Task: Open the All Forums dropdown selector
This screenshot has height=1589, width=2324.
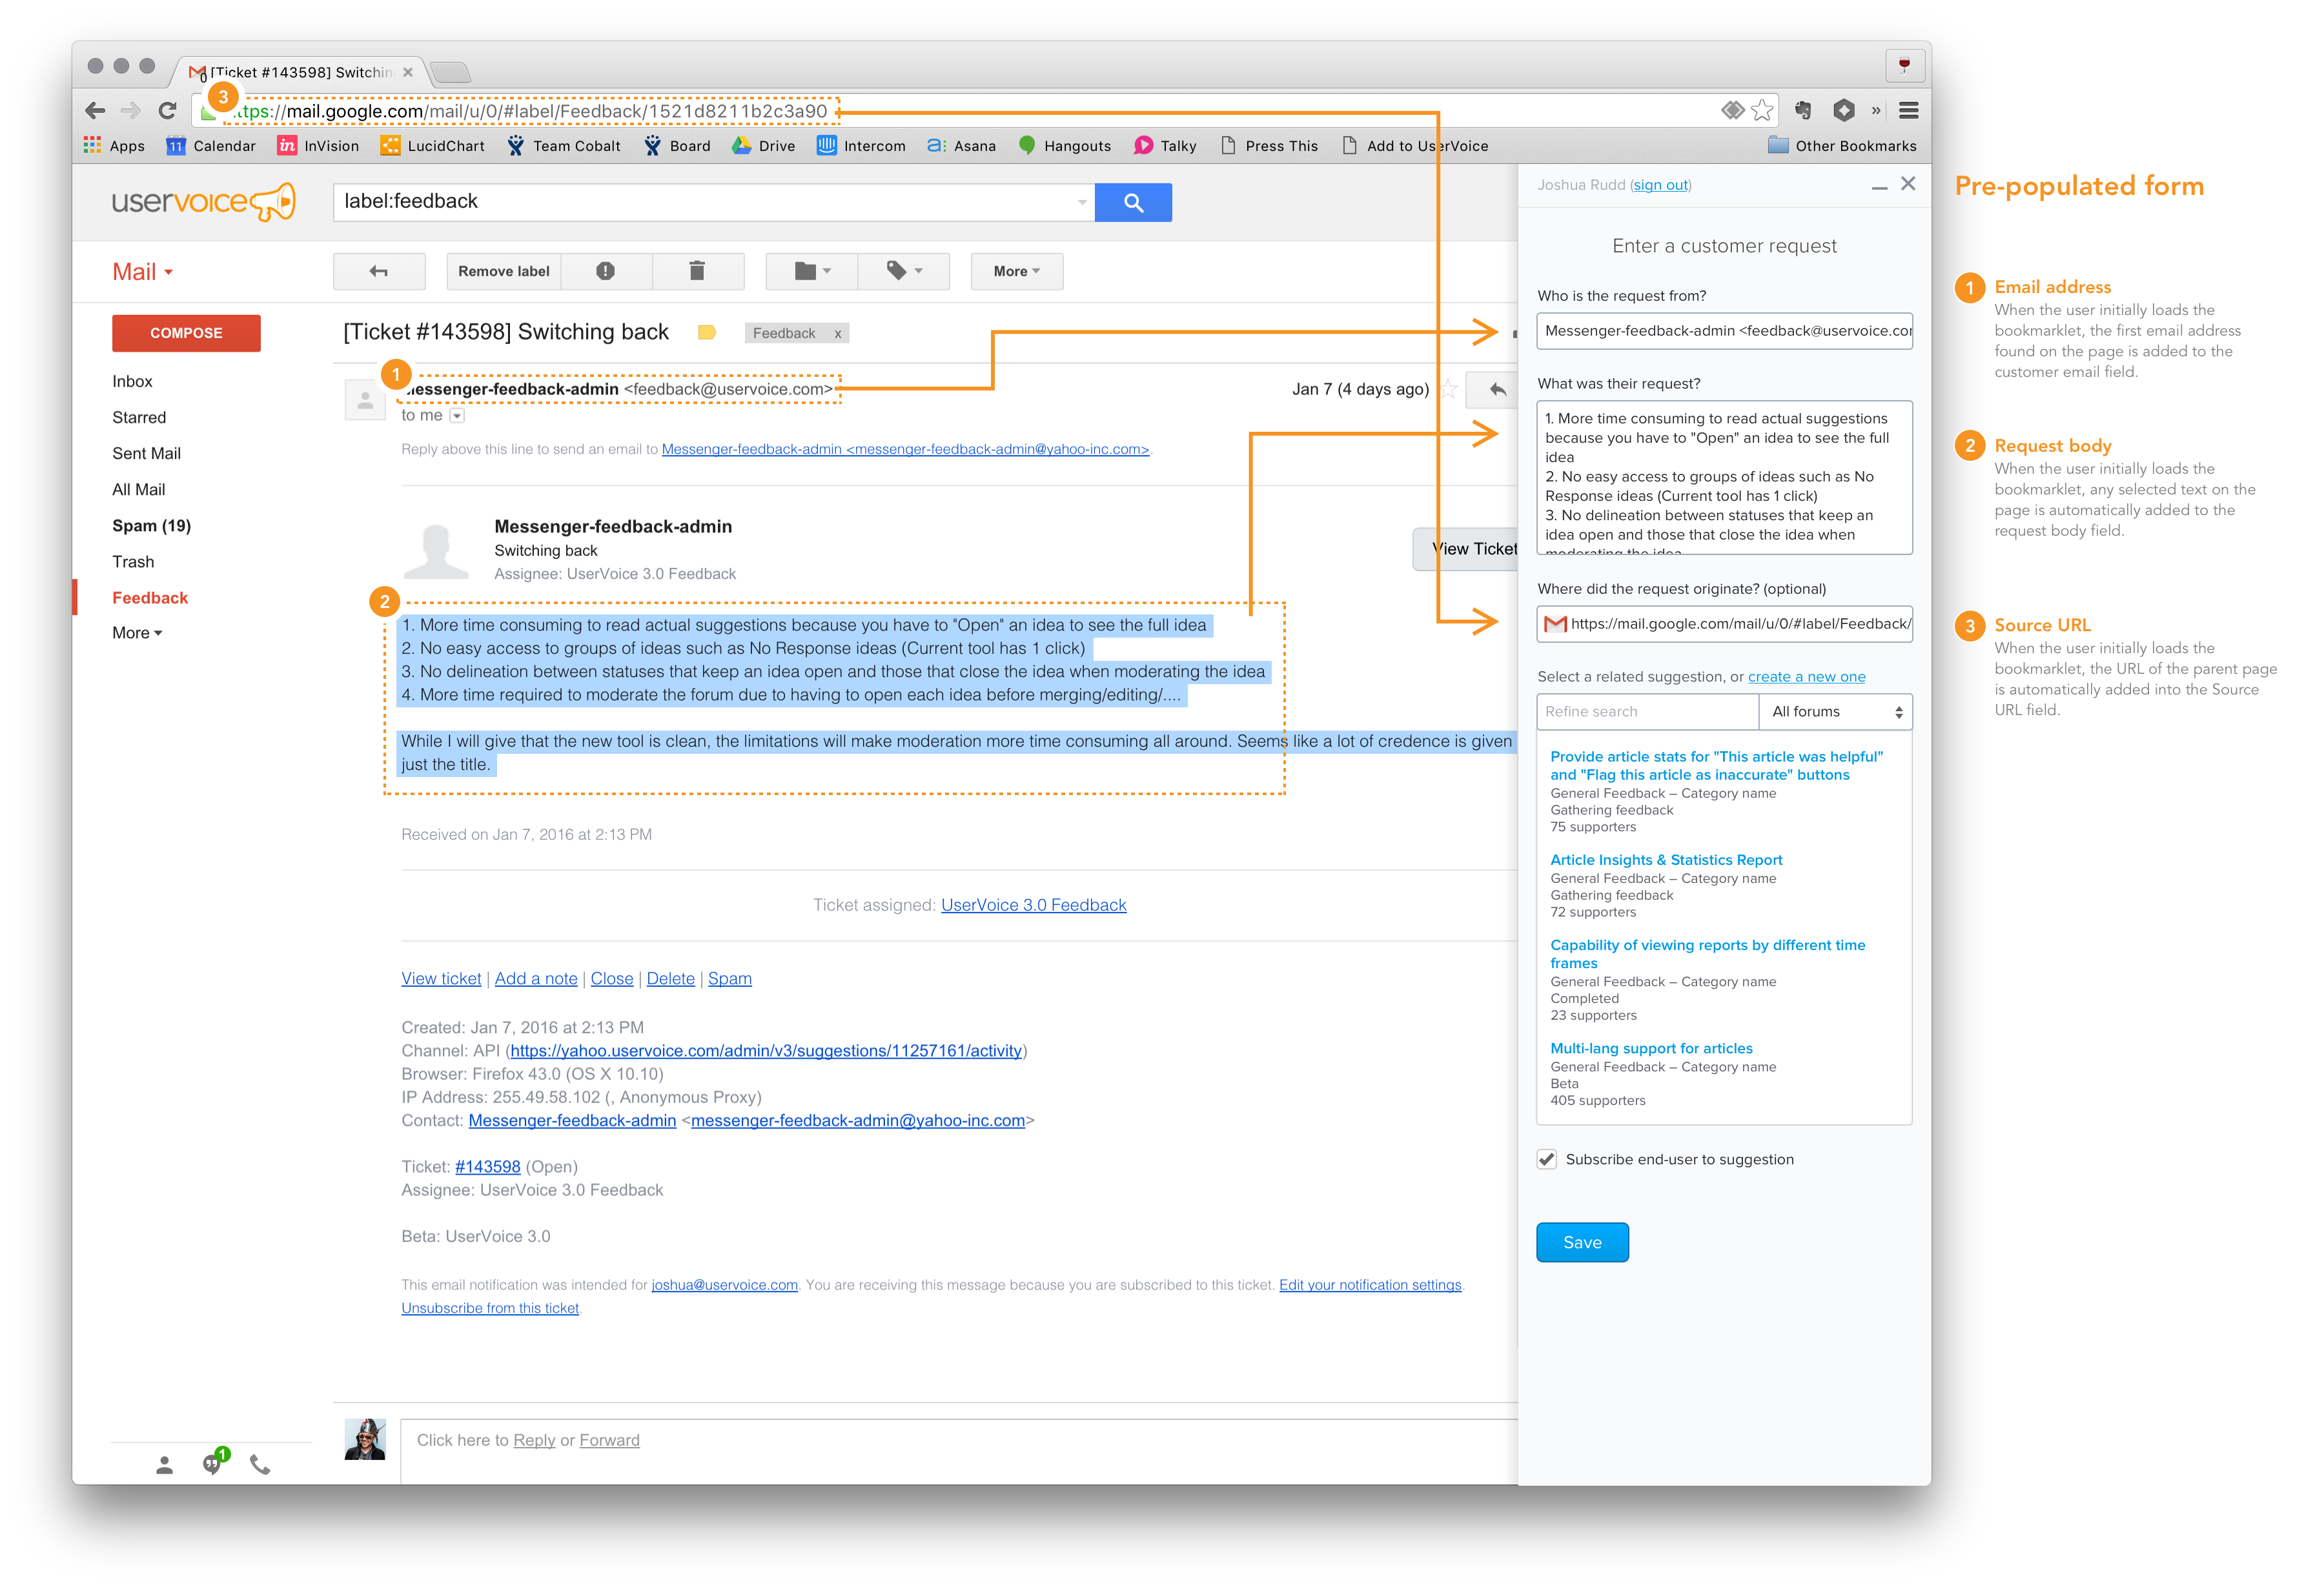Action: click(x=1837, y=711)
